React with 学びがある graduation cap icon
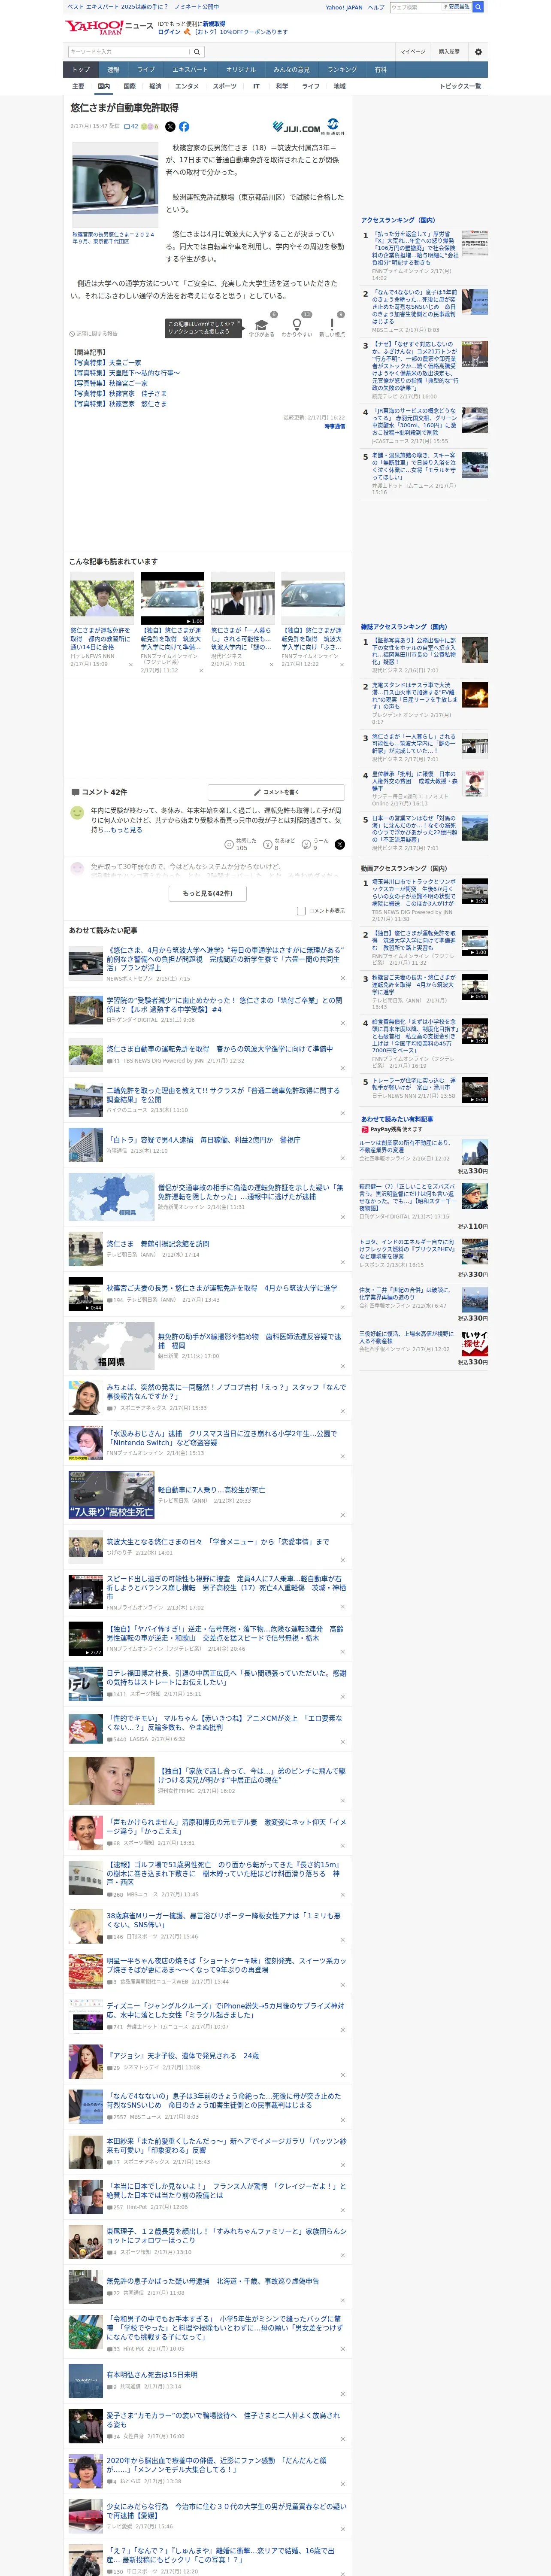Image resolution: width=551 pixels, height=2576 pixels. pos(261,326)
